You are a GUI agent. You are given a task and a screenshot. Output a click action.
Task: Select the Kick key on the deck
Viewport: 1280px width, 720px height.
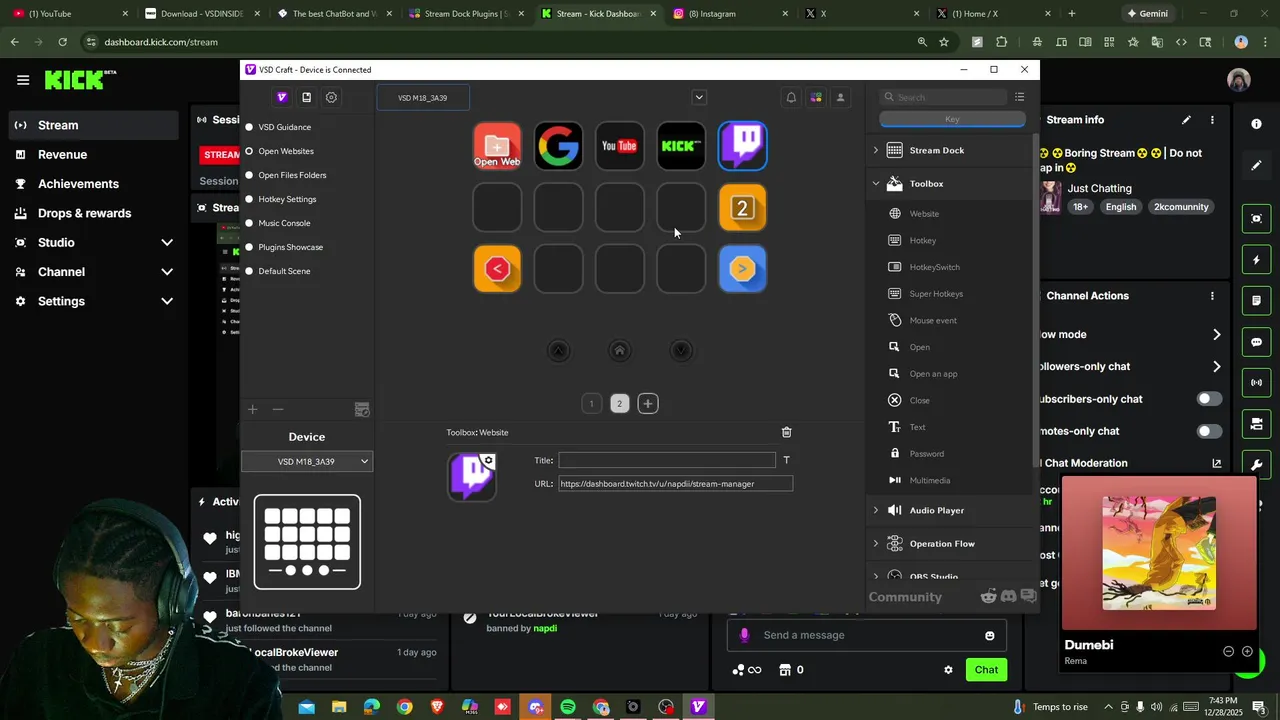pos(681,146)
